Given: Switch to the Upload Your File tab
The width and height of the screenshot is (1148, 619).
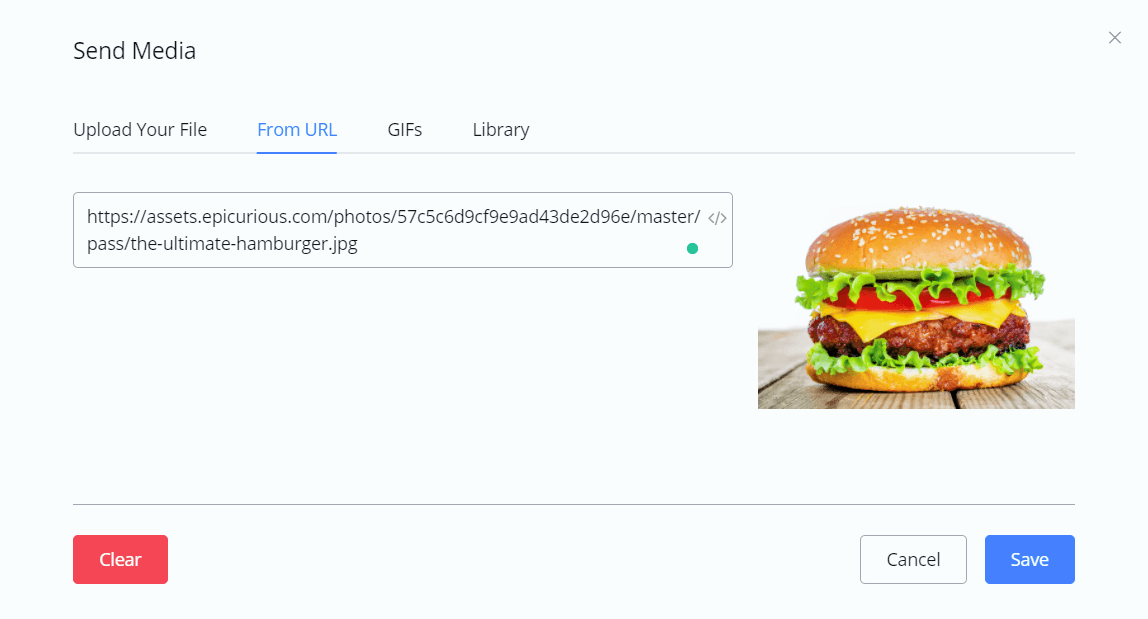Looking at the screenshot, I should coord(140,130).
